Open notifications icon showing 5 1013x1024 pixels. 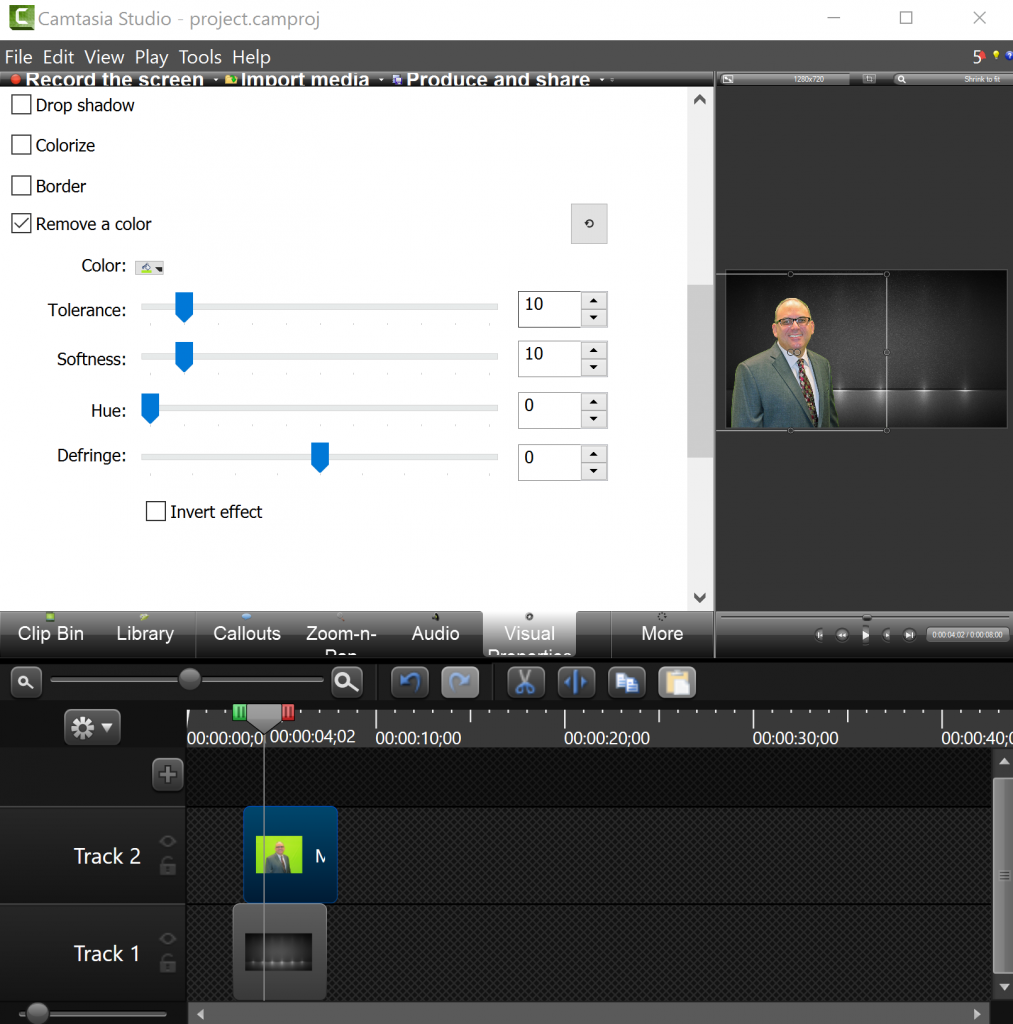978,57
